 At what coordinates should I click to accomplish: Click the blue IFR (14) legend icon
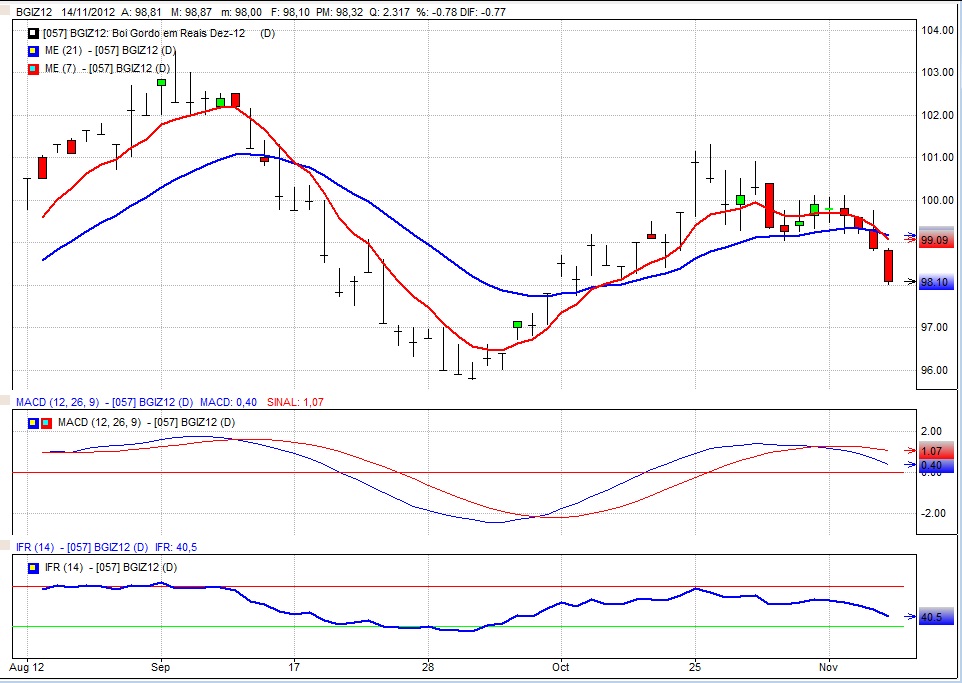(x=33, y=568)
